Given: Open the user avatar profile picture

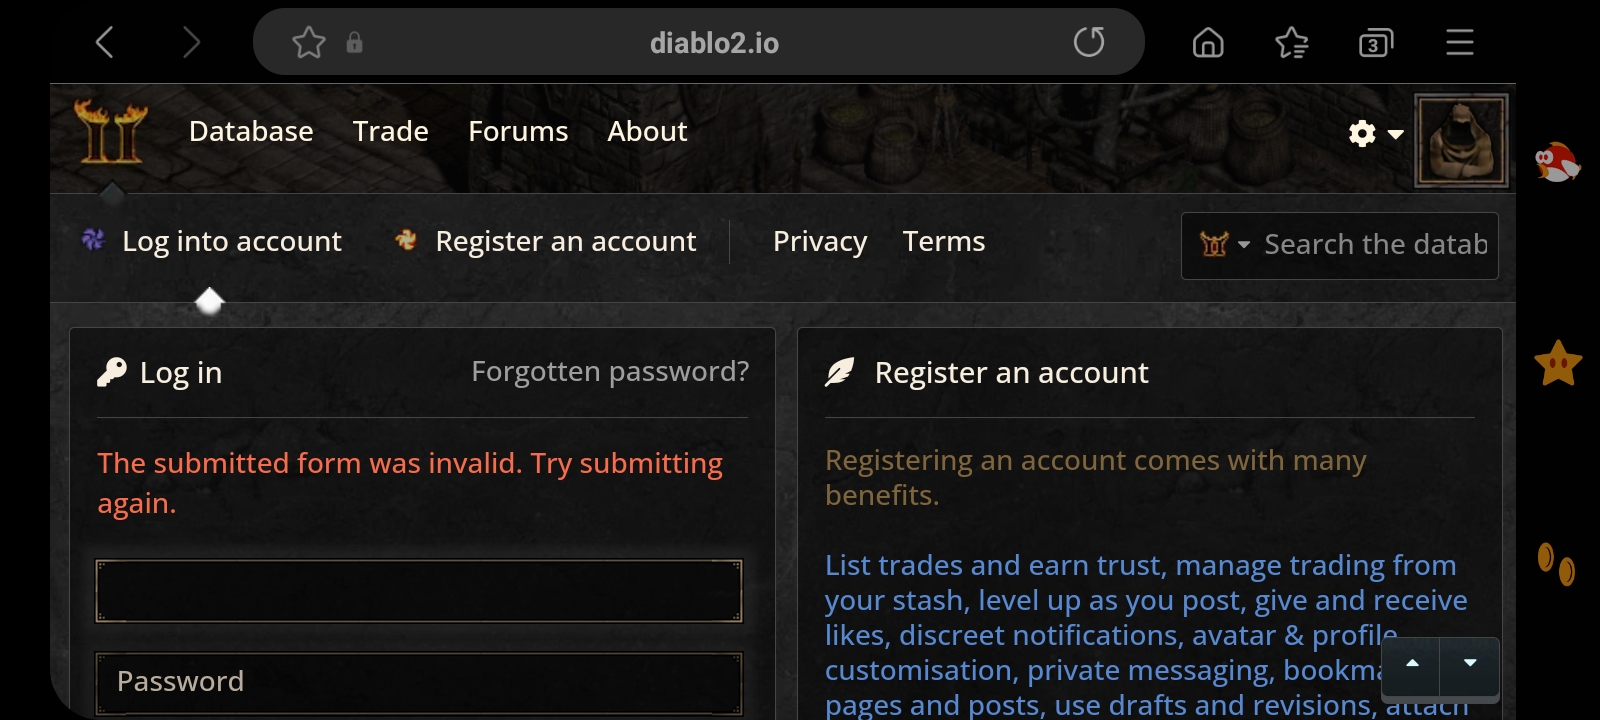Looking at the screenshot, I should [x=1461, y=141].
